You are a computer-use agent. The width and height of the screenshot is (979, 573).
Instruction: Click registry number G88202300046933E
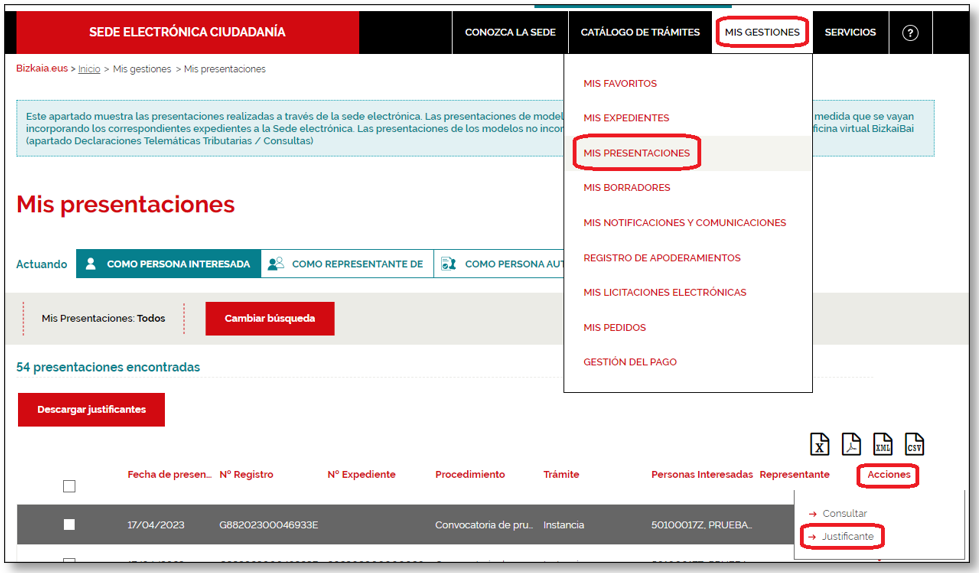coord(268,525)
